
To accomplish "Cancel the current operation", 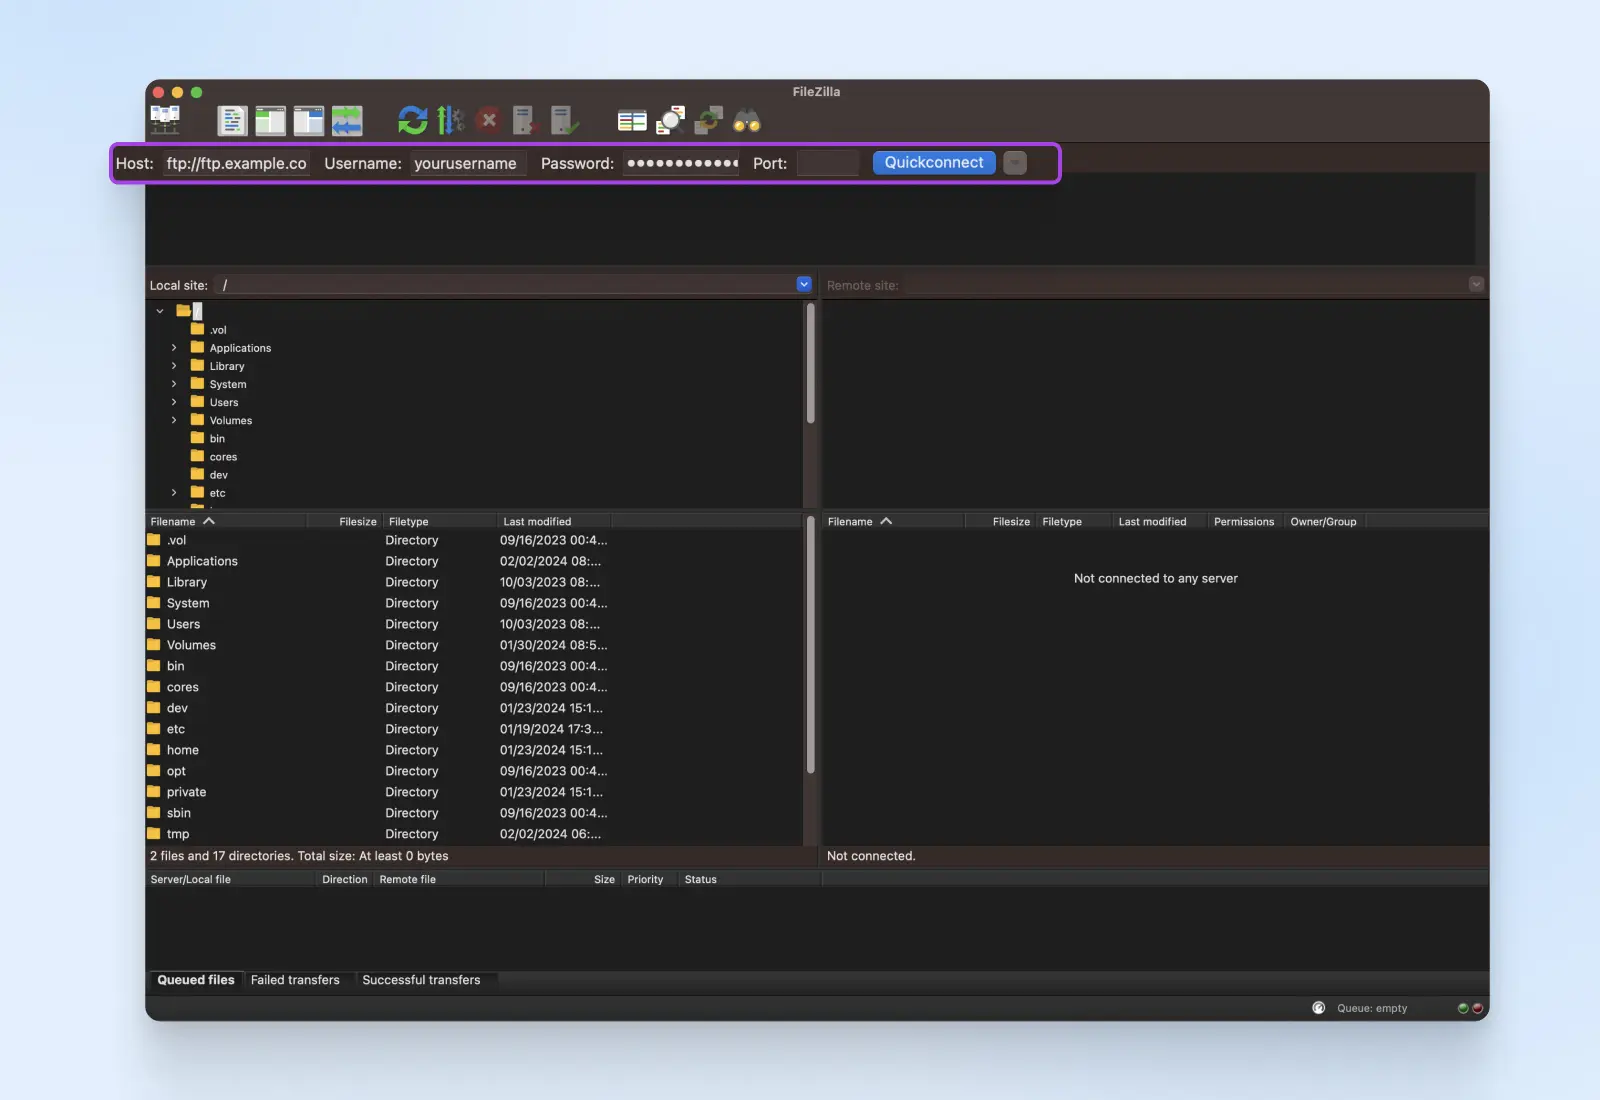I will tap(489, 121).
